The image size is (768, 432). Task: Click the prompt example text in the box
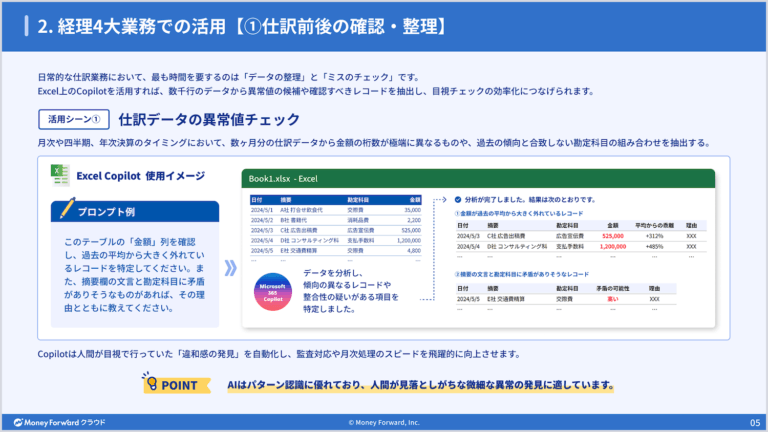(x=134, y=275)
